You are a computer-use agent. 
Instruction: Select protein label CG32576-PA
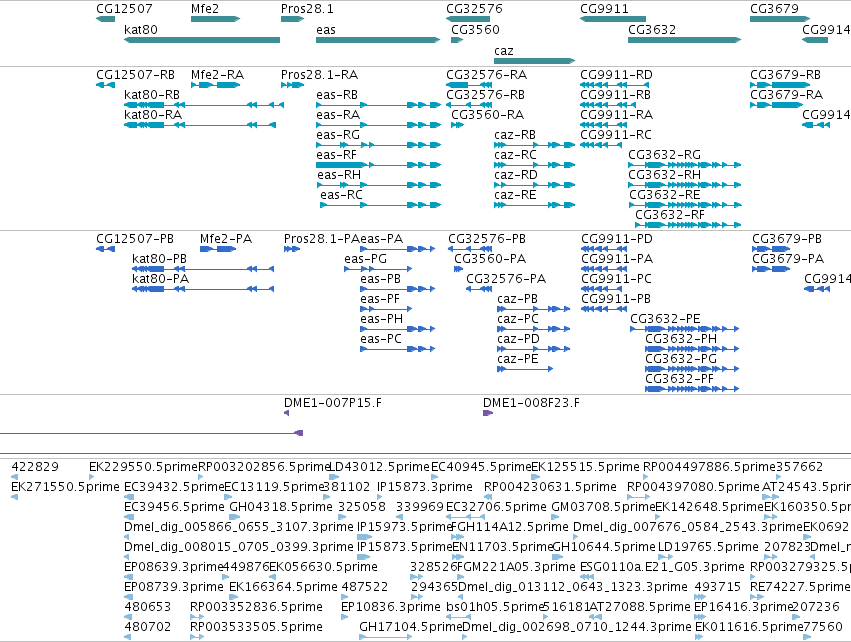pos(506,279)
